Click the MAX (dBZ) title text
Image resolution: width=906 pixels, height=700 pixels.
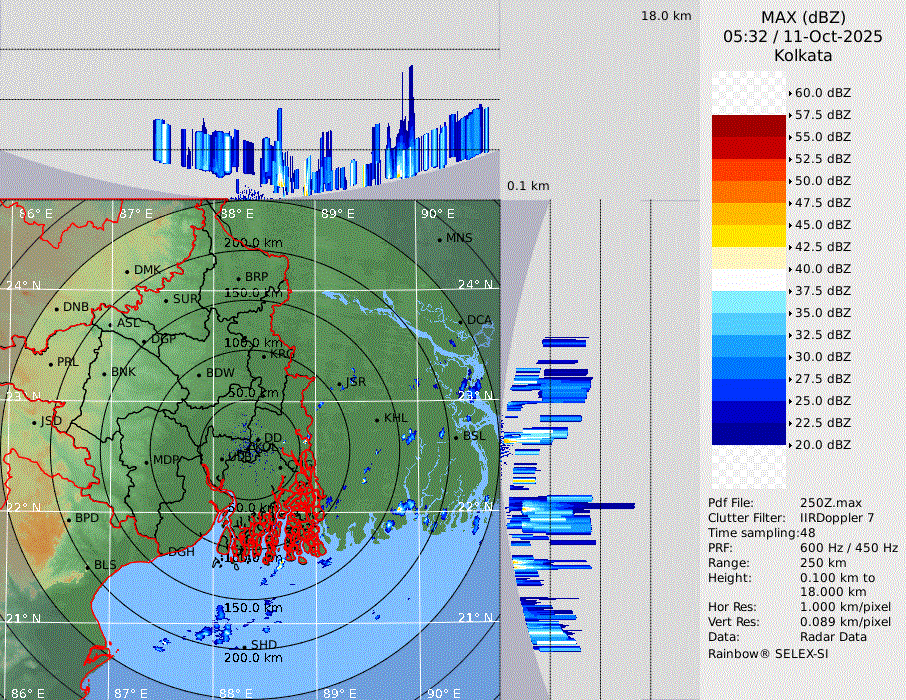point(803,17)
